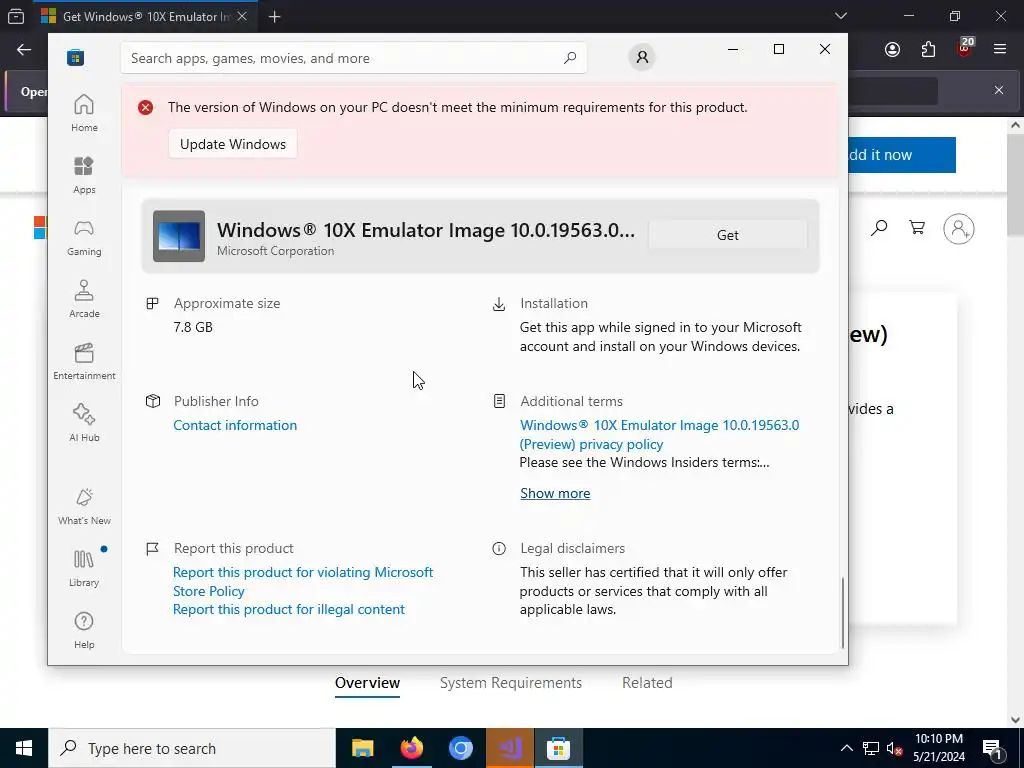The width and height of the screenshot is (1024, 768).
Task: Show hidden system tray icons
Action: [x=846, y=748]
